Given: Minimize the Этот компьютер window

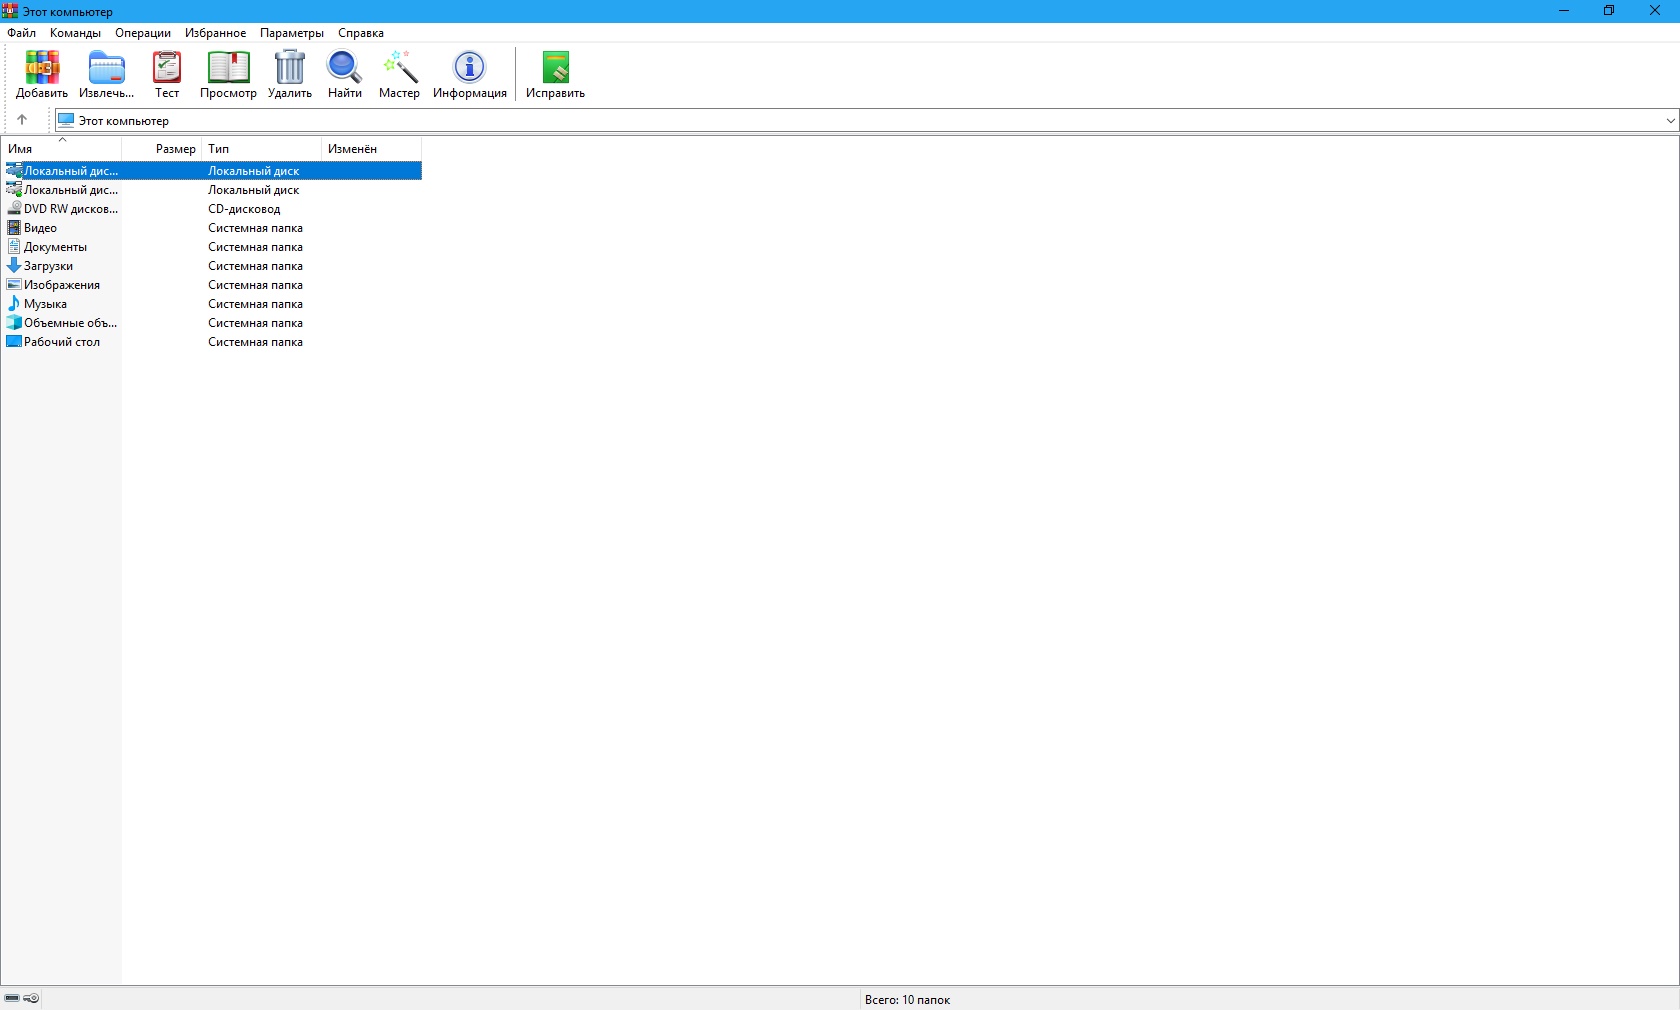Looking at the screenshot, I should pos(1564,11).
